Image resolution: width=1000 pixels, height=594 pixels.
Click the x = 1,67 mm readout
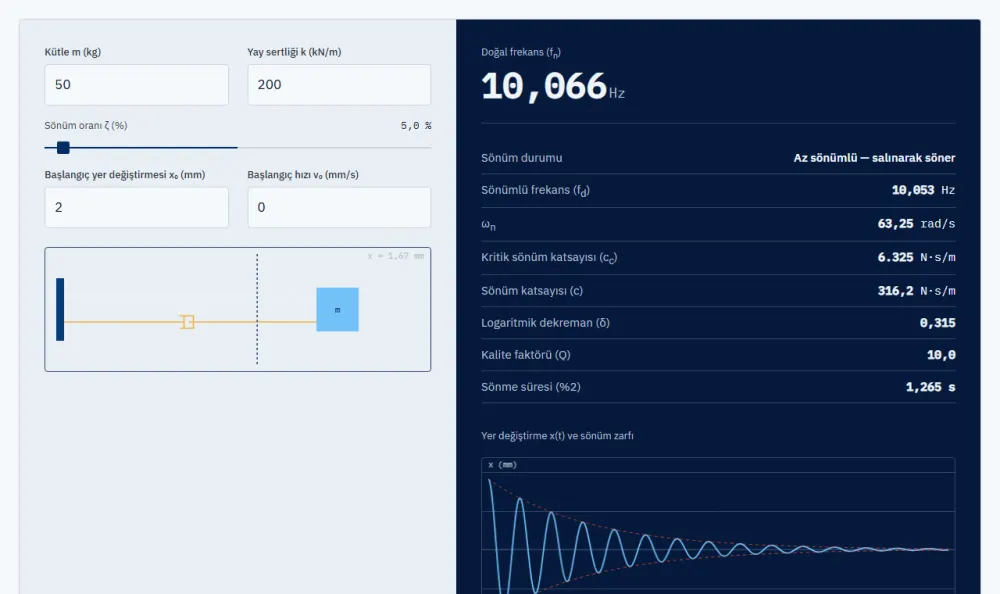point(395,256)
